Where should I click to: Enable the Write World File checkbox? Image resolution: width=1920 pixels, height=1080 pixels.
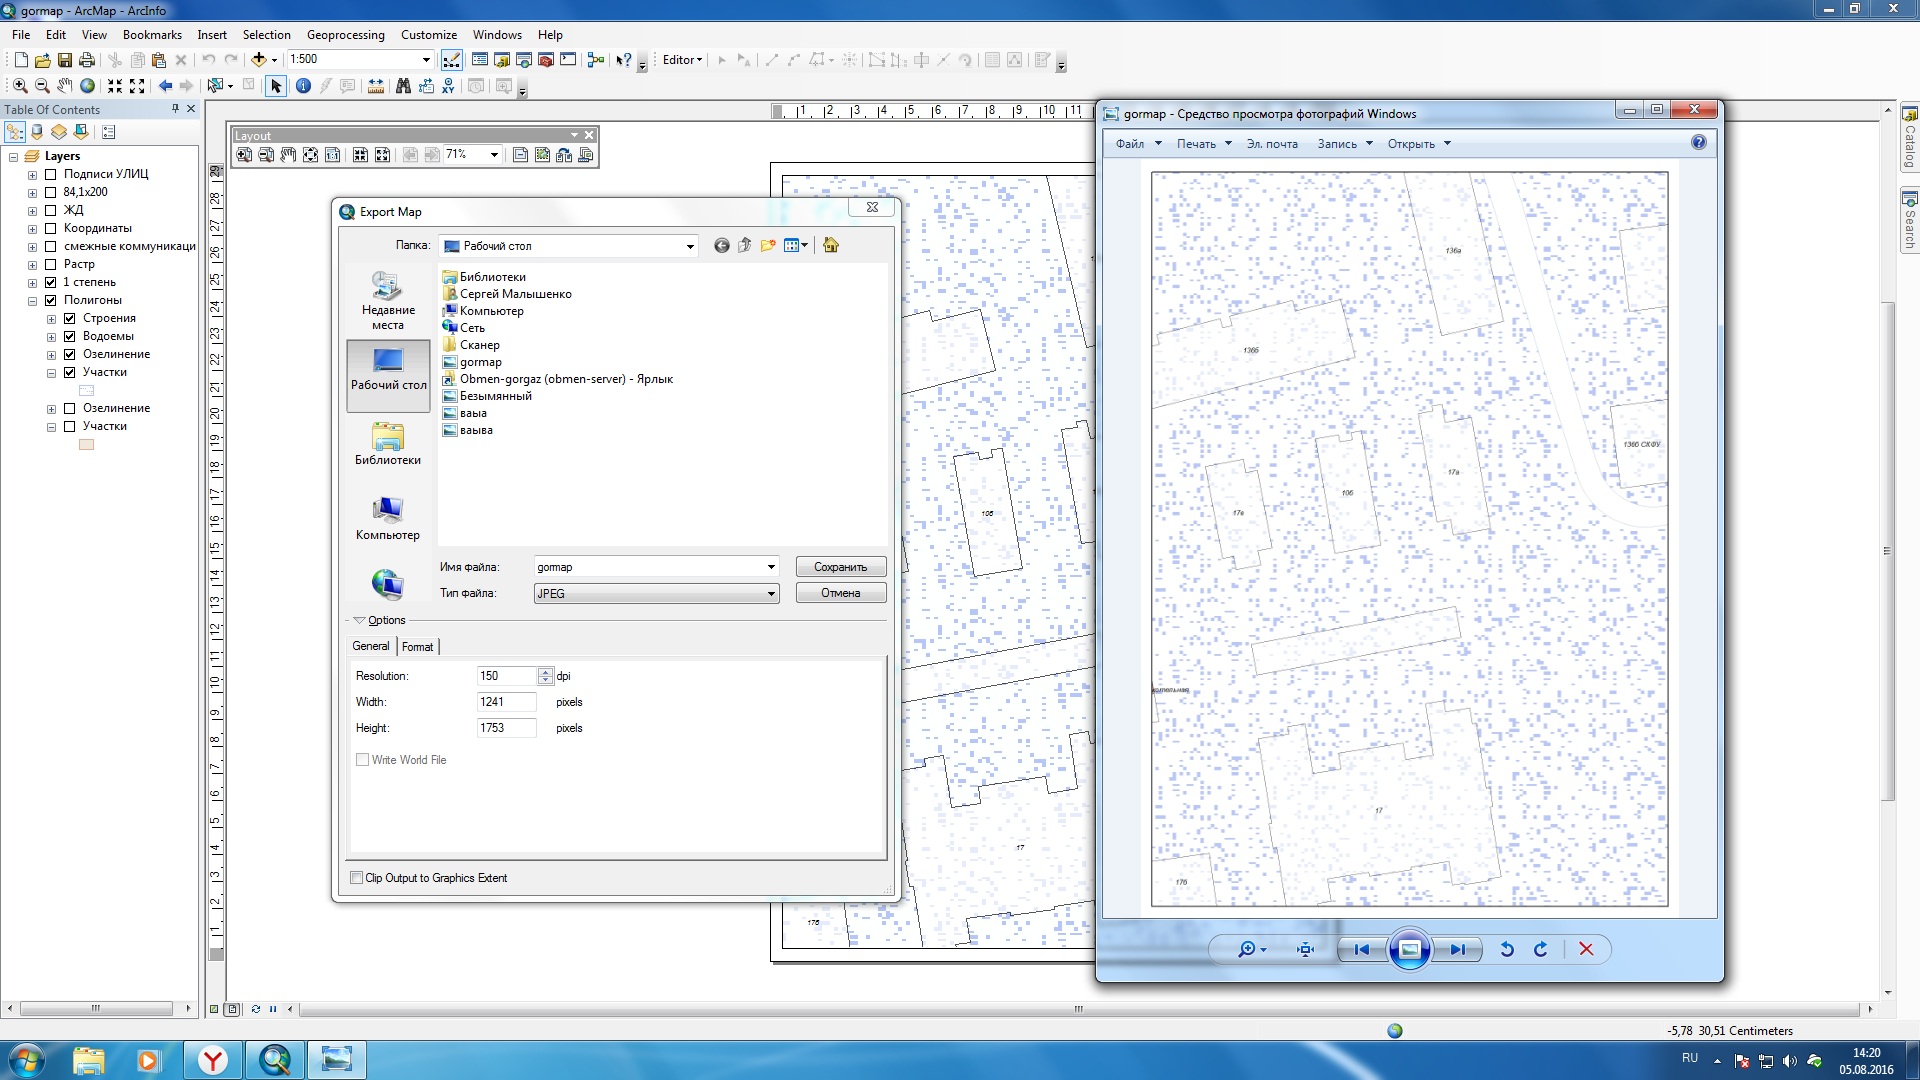[x=363, y=760]
